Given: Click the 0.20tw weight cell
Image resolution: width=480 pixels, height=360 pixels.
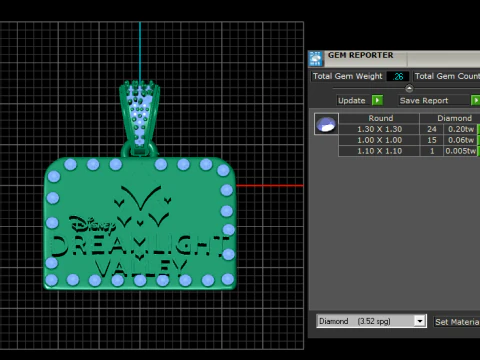Looking at the screenshot, I should (x=461, y=129).
